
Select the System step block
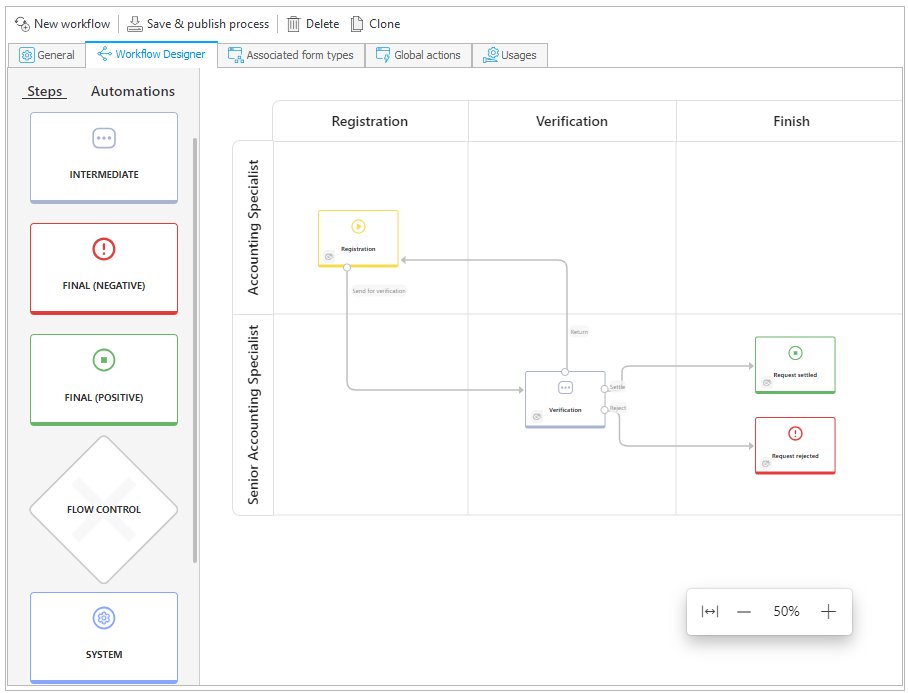(104, 637)
